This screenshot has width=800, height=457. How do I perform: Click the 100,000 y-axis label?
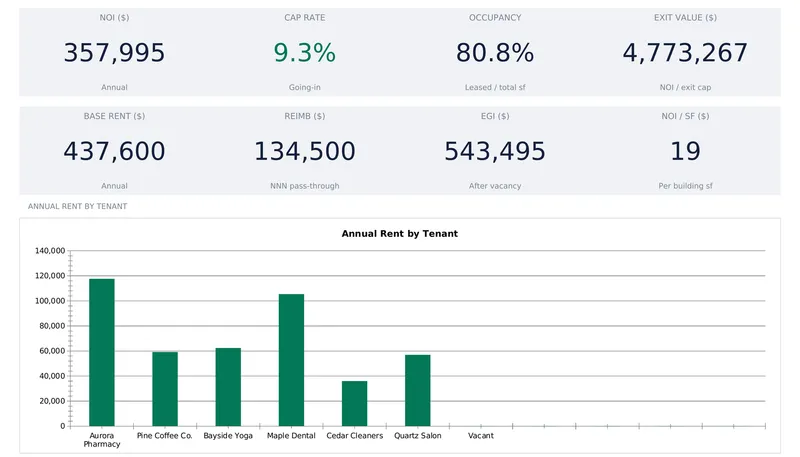click(x=50, y=301)
